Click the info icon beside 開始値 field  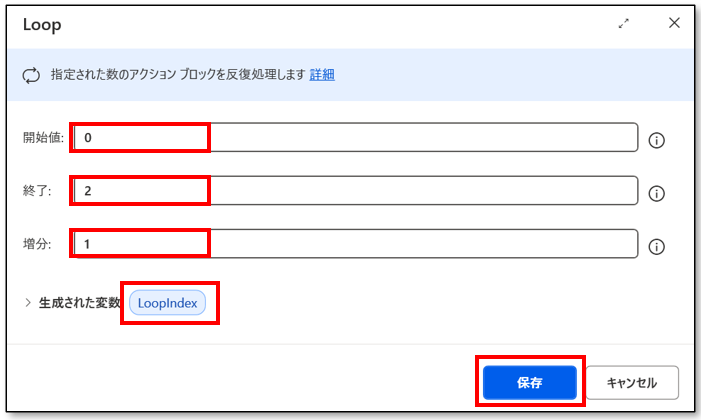(657, 140)
